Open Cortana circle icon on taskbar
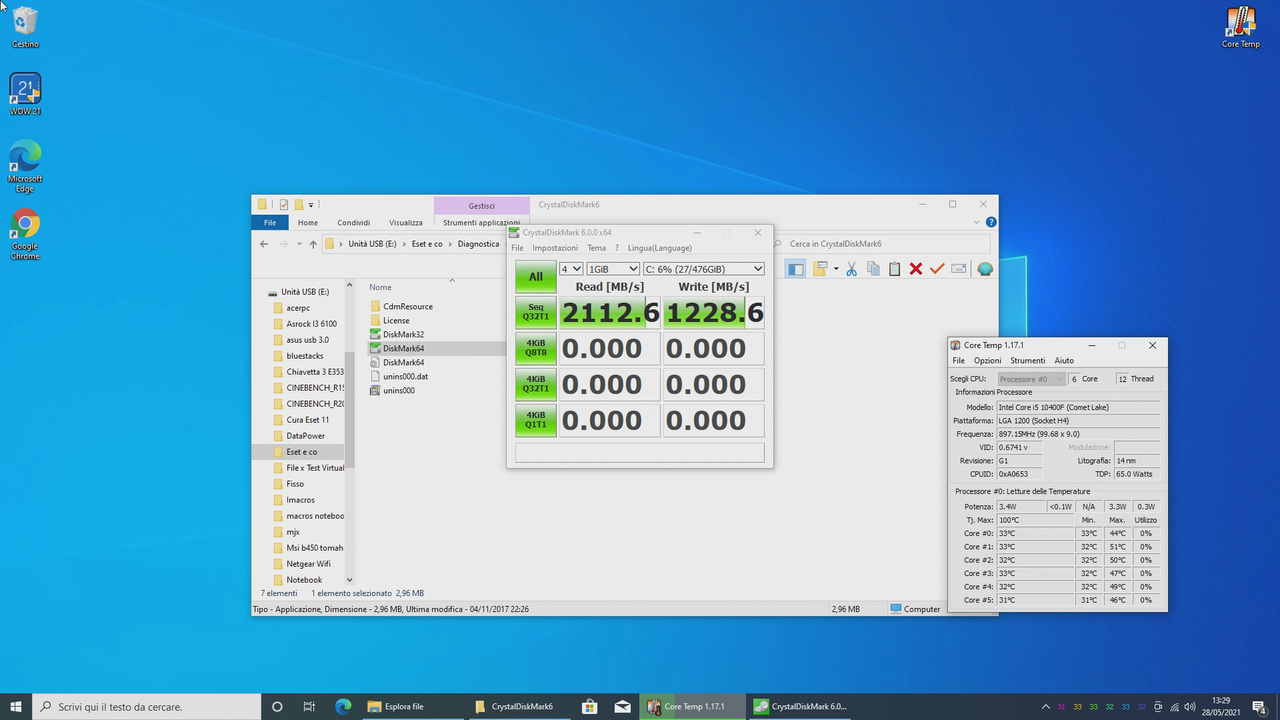The image size is (1280, 720). point(277,706)
